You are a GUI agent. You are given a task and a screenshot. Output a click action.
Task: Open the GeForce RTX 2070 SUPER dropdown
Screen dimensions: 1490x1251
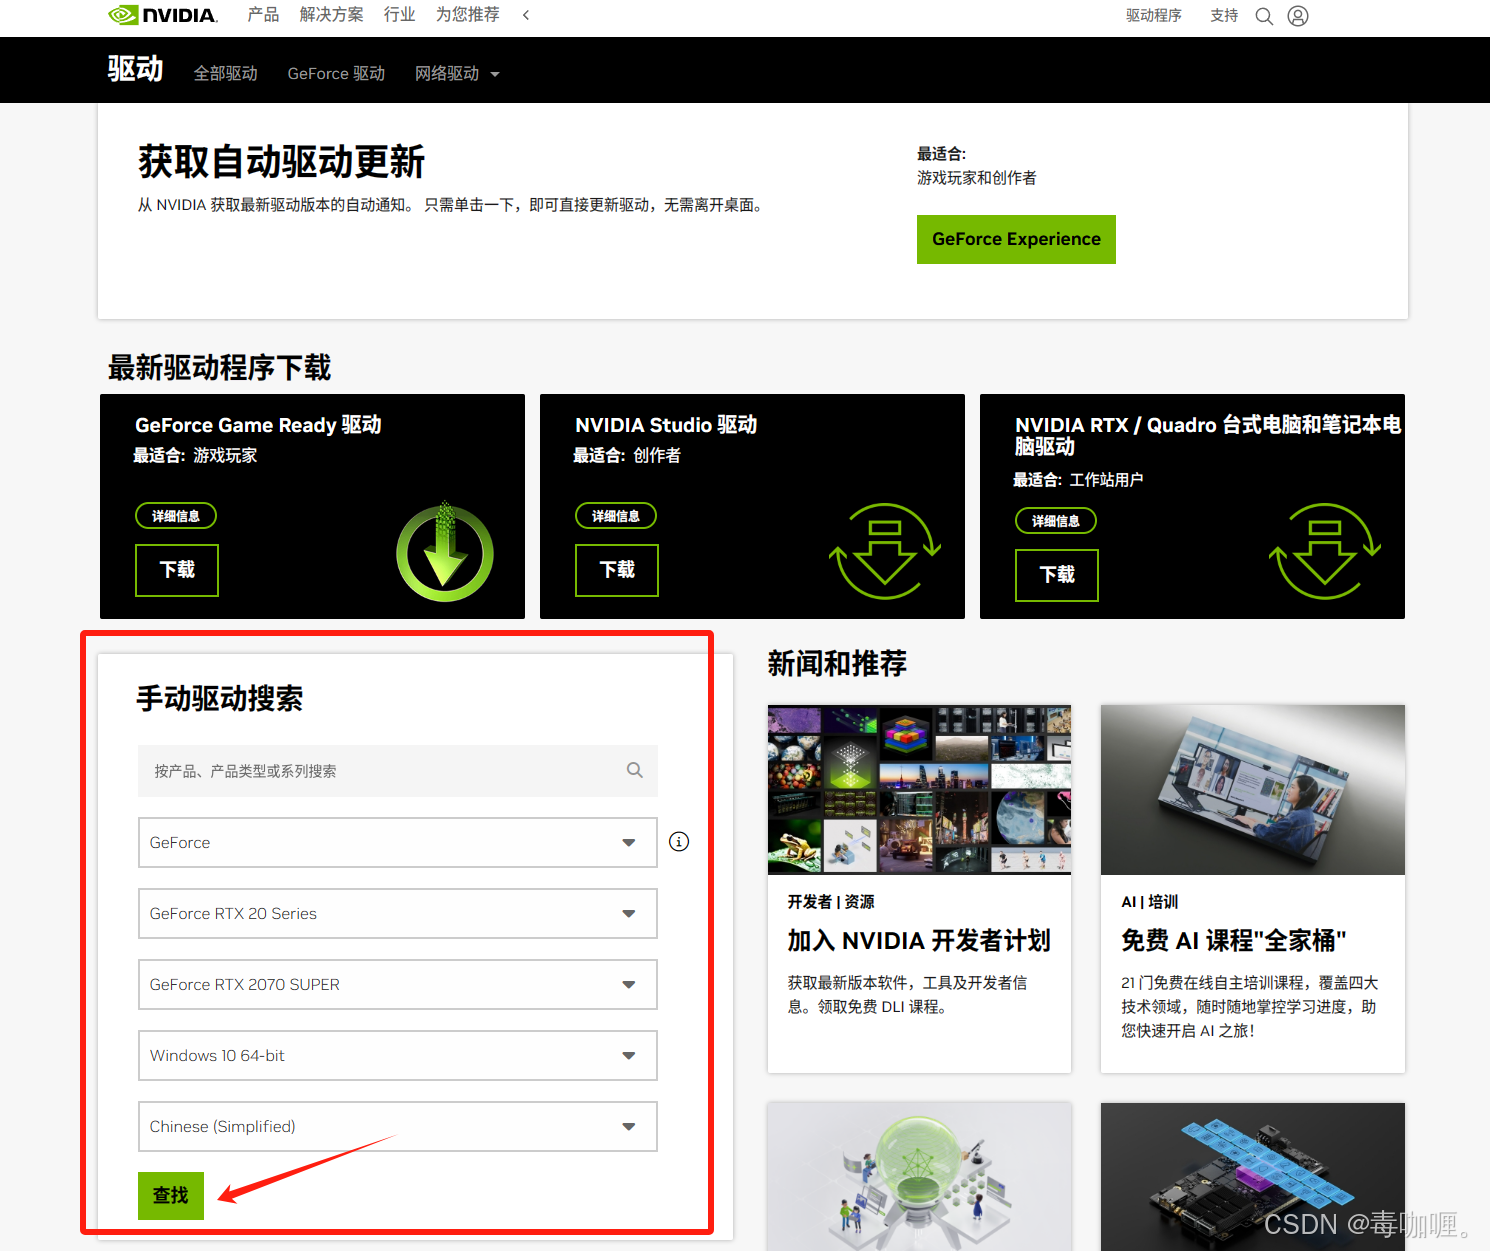pyautogui.click(x=398, y=984)
